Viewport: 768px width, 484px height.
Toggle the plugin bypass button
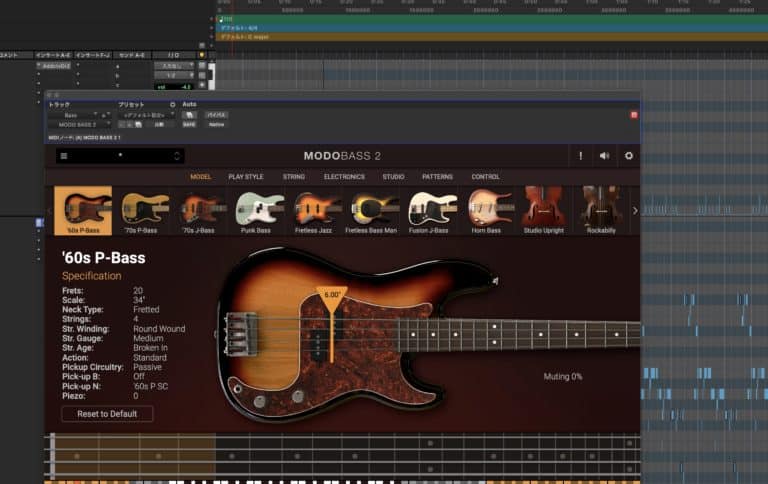[215, 115]
